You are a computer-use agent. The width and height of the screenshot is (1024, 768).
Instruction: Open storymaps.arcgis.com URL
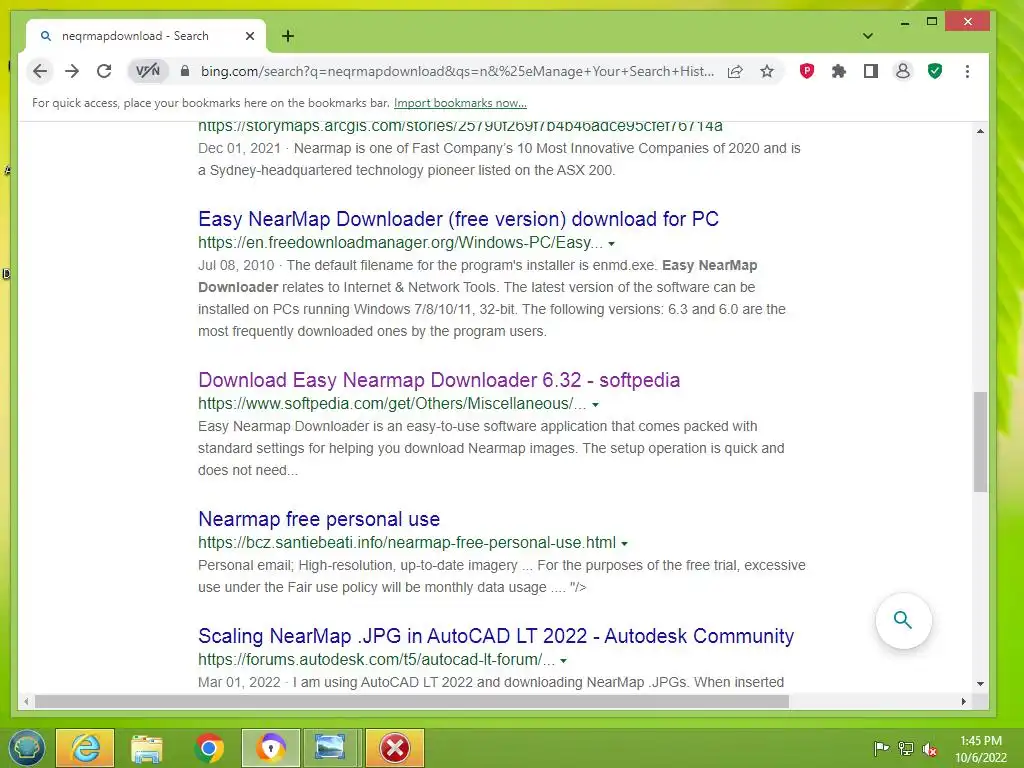click(460, 126)
